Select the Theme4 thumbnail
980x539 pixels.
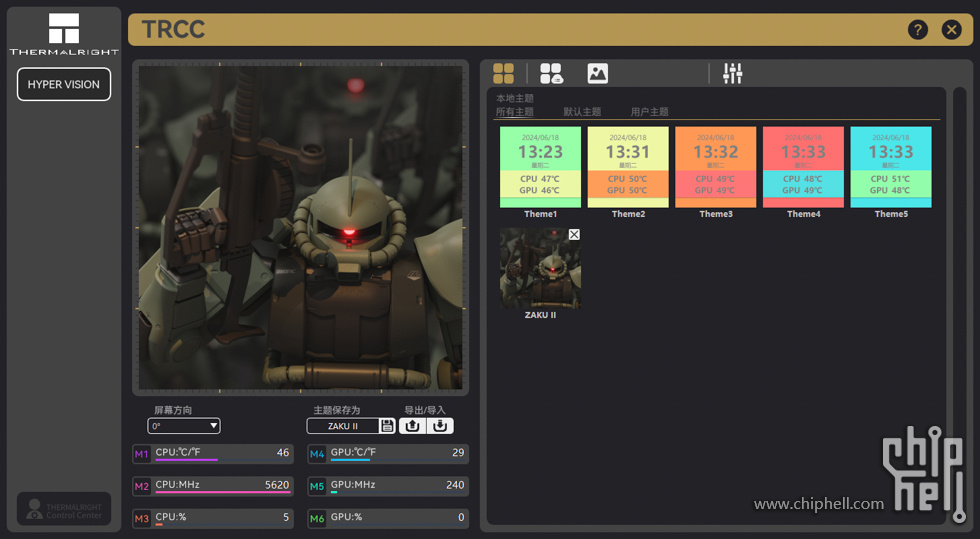click(x=803, y=167)
